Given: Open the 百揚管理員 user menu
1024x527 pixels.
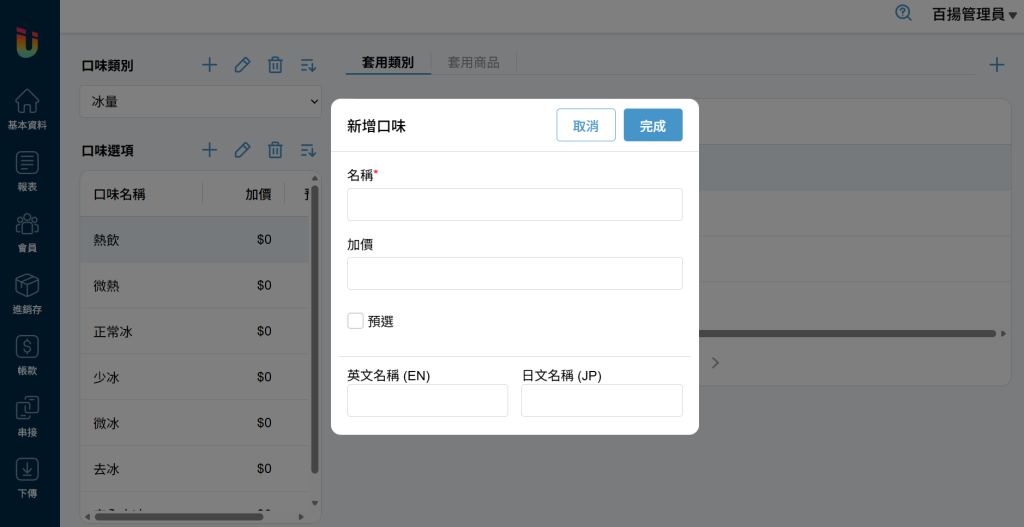Looking at the screenshot, I should coord(973,14).
